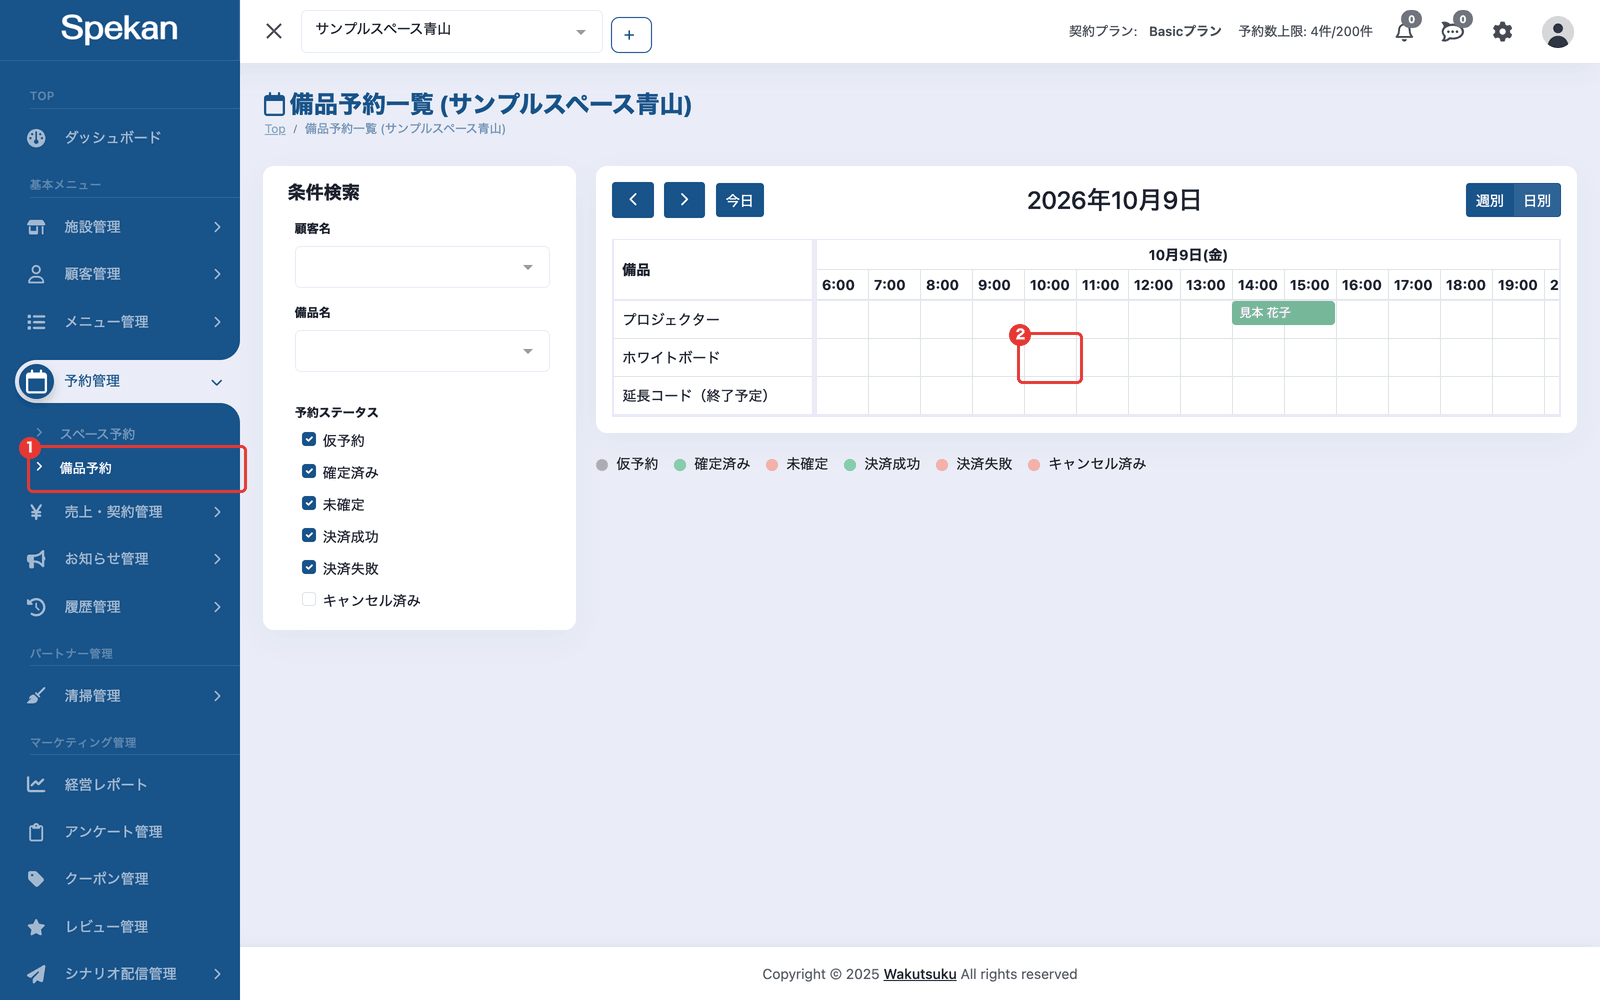Click the 延長コード（終了予定） row label

695,396
